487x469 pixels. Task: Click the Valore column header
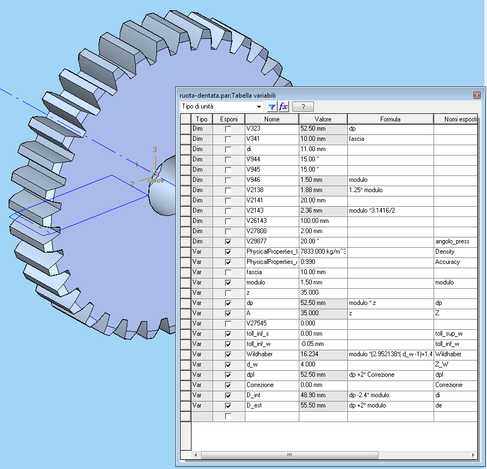coord(323,119)
